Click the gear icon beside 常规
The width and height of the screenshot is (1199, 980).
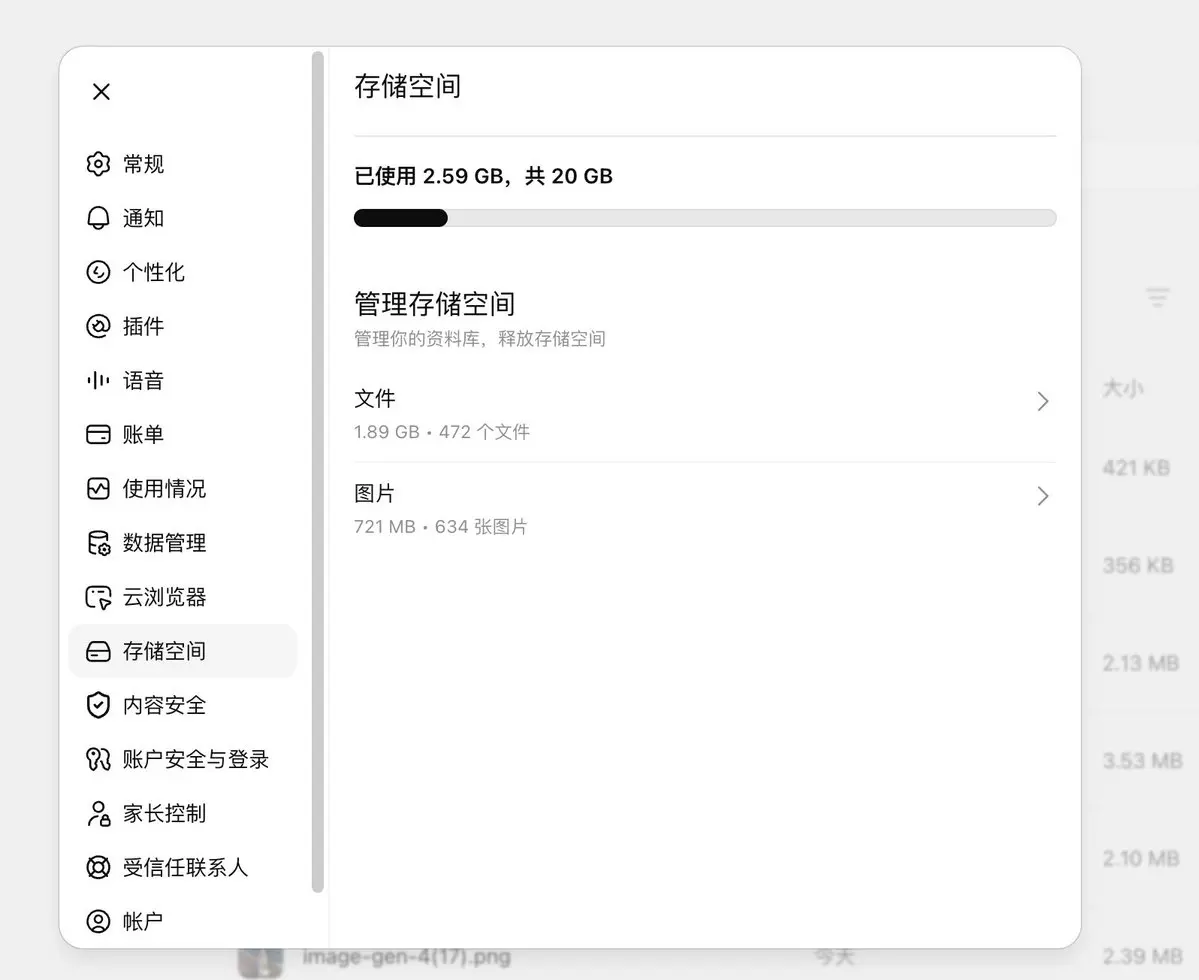pos(98,164)
